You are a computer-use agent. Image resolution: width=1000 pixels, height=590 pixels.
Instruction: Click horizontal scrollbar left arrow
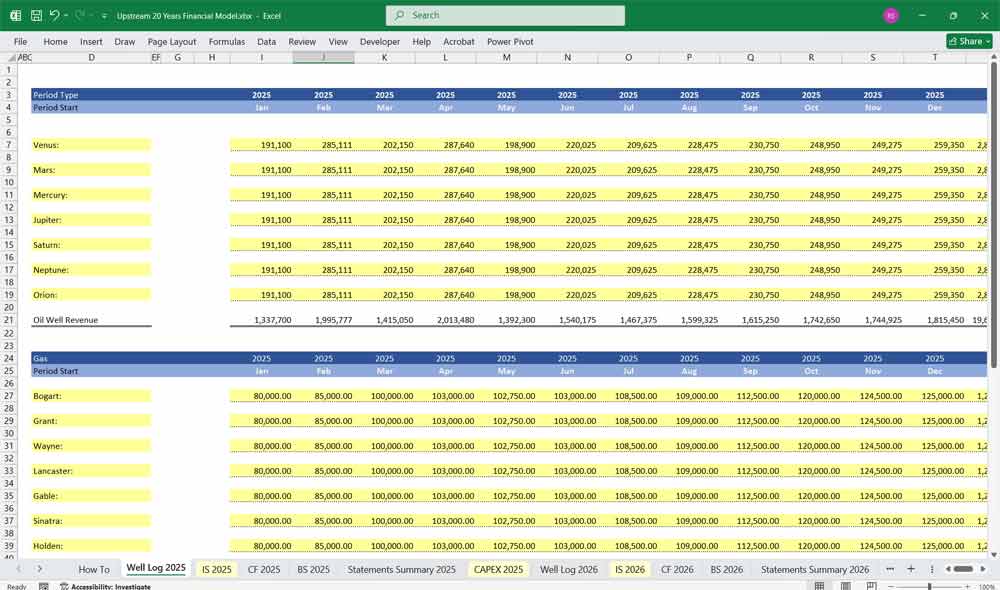948,568
